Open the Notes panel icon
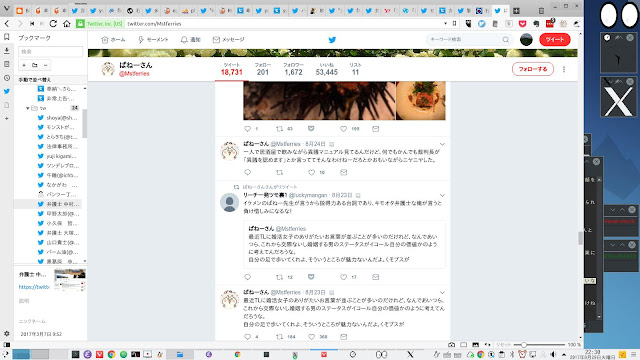This screenshot has height=360, width=640. (x=7, y=64)
